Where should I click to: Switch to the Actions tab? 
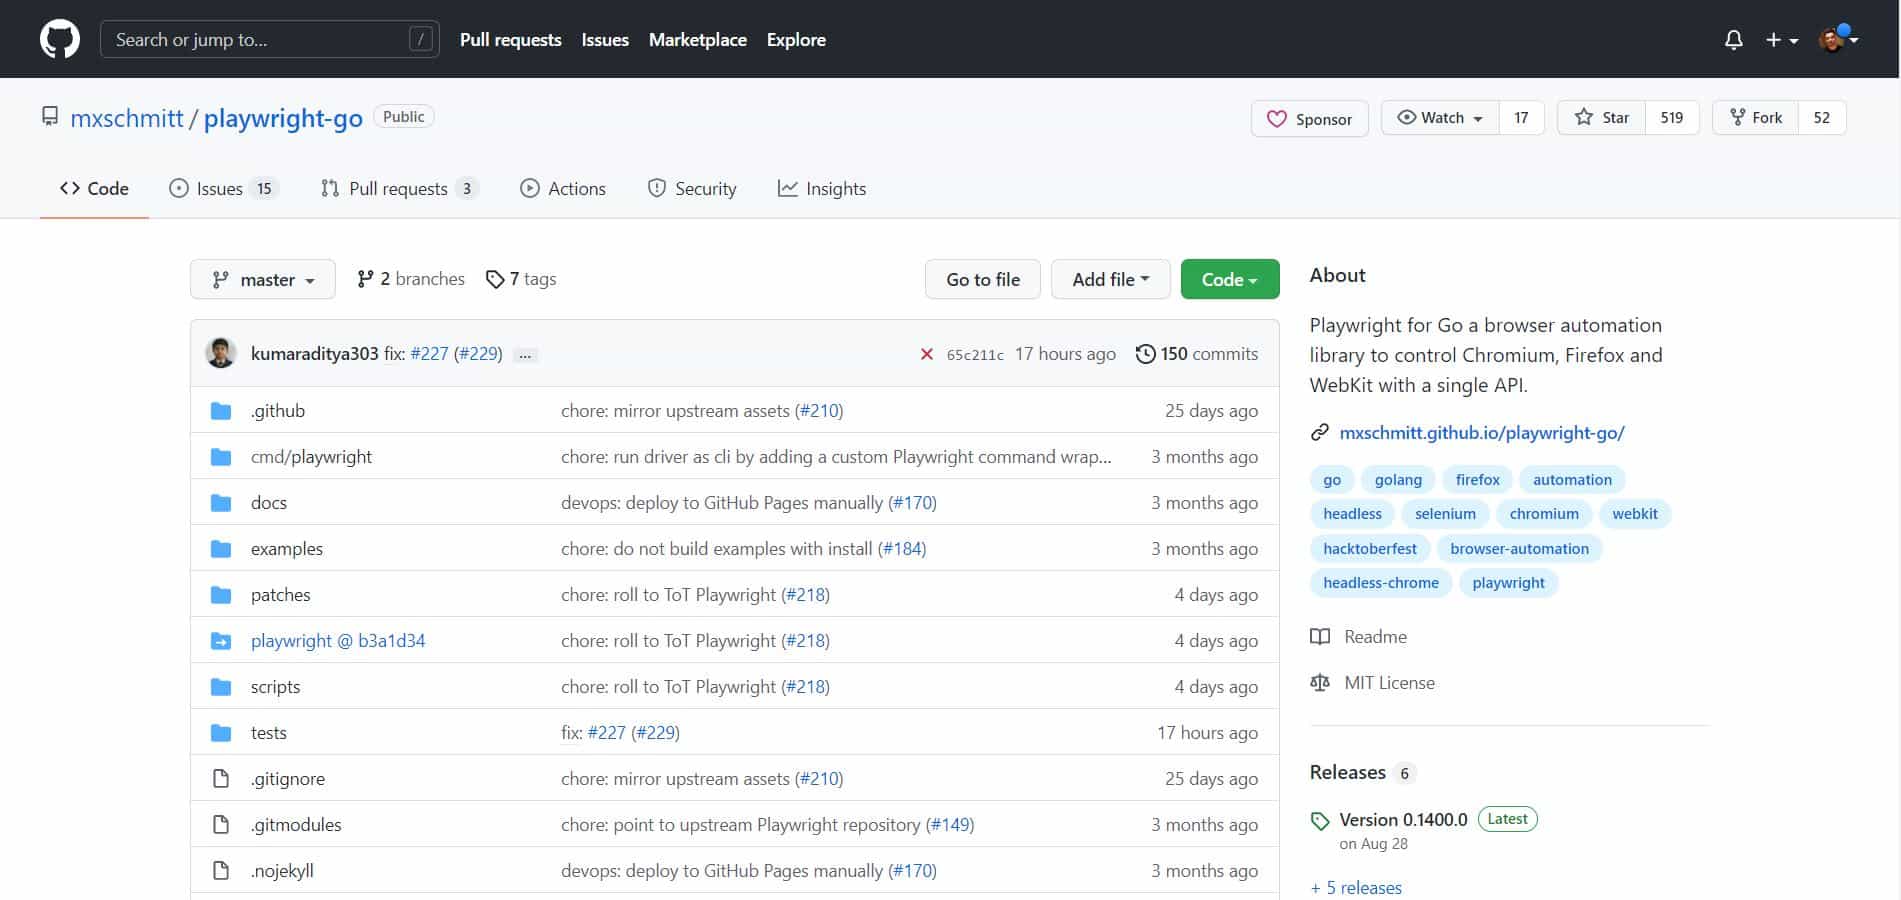(x=563, y=189)
